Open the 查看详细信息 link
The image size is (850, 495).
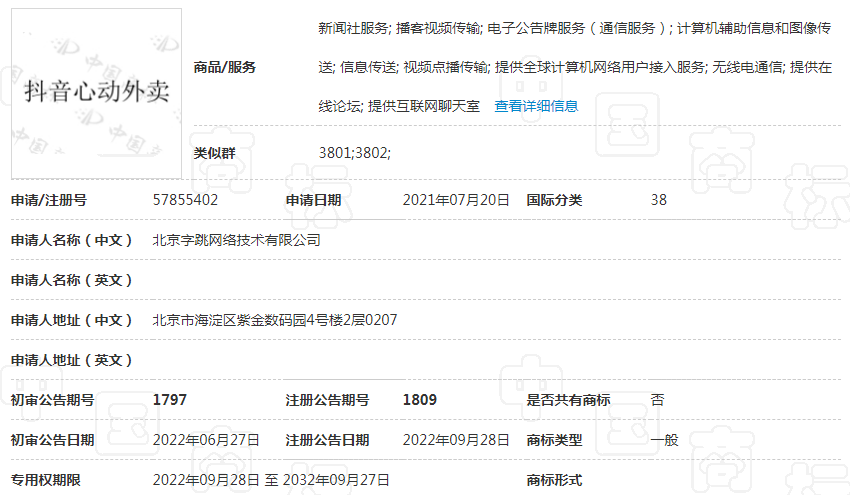[536, 106]
